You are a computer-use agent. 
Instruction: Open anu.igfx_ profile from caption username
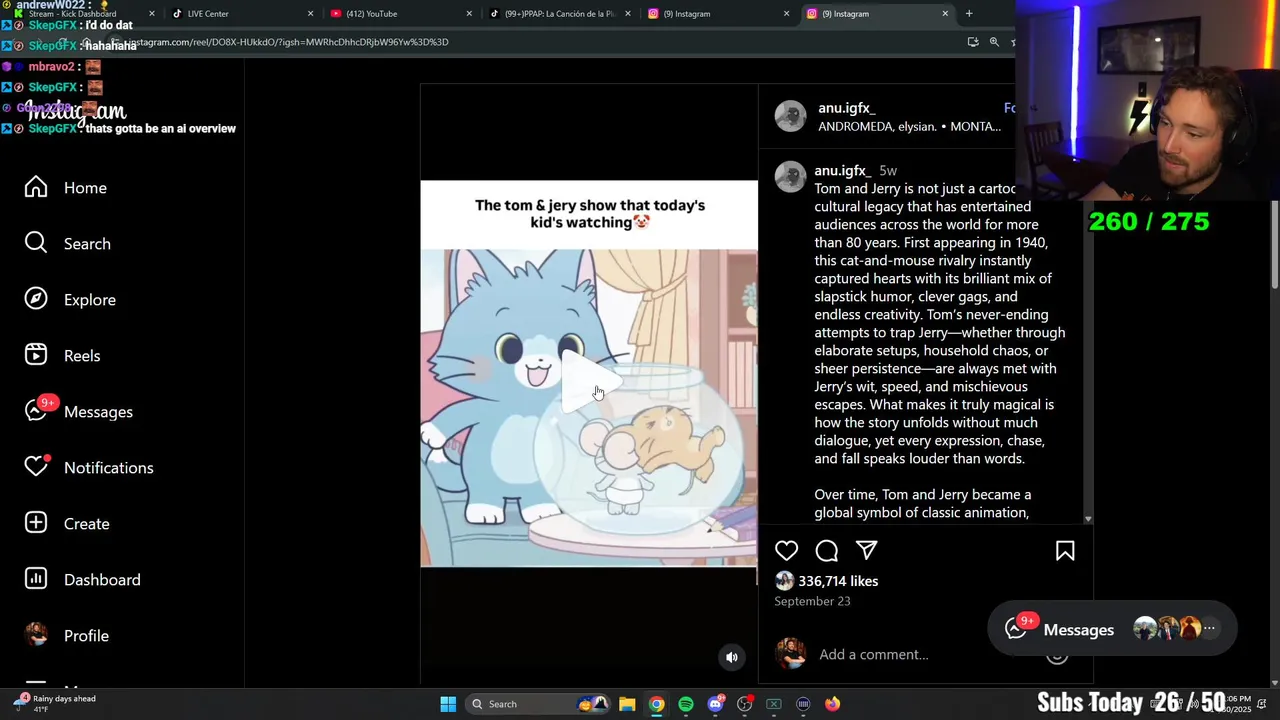click(842, 171)
